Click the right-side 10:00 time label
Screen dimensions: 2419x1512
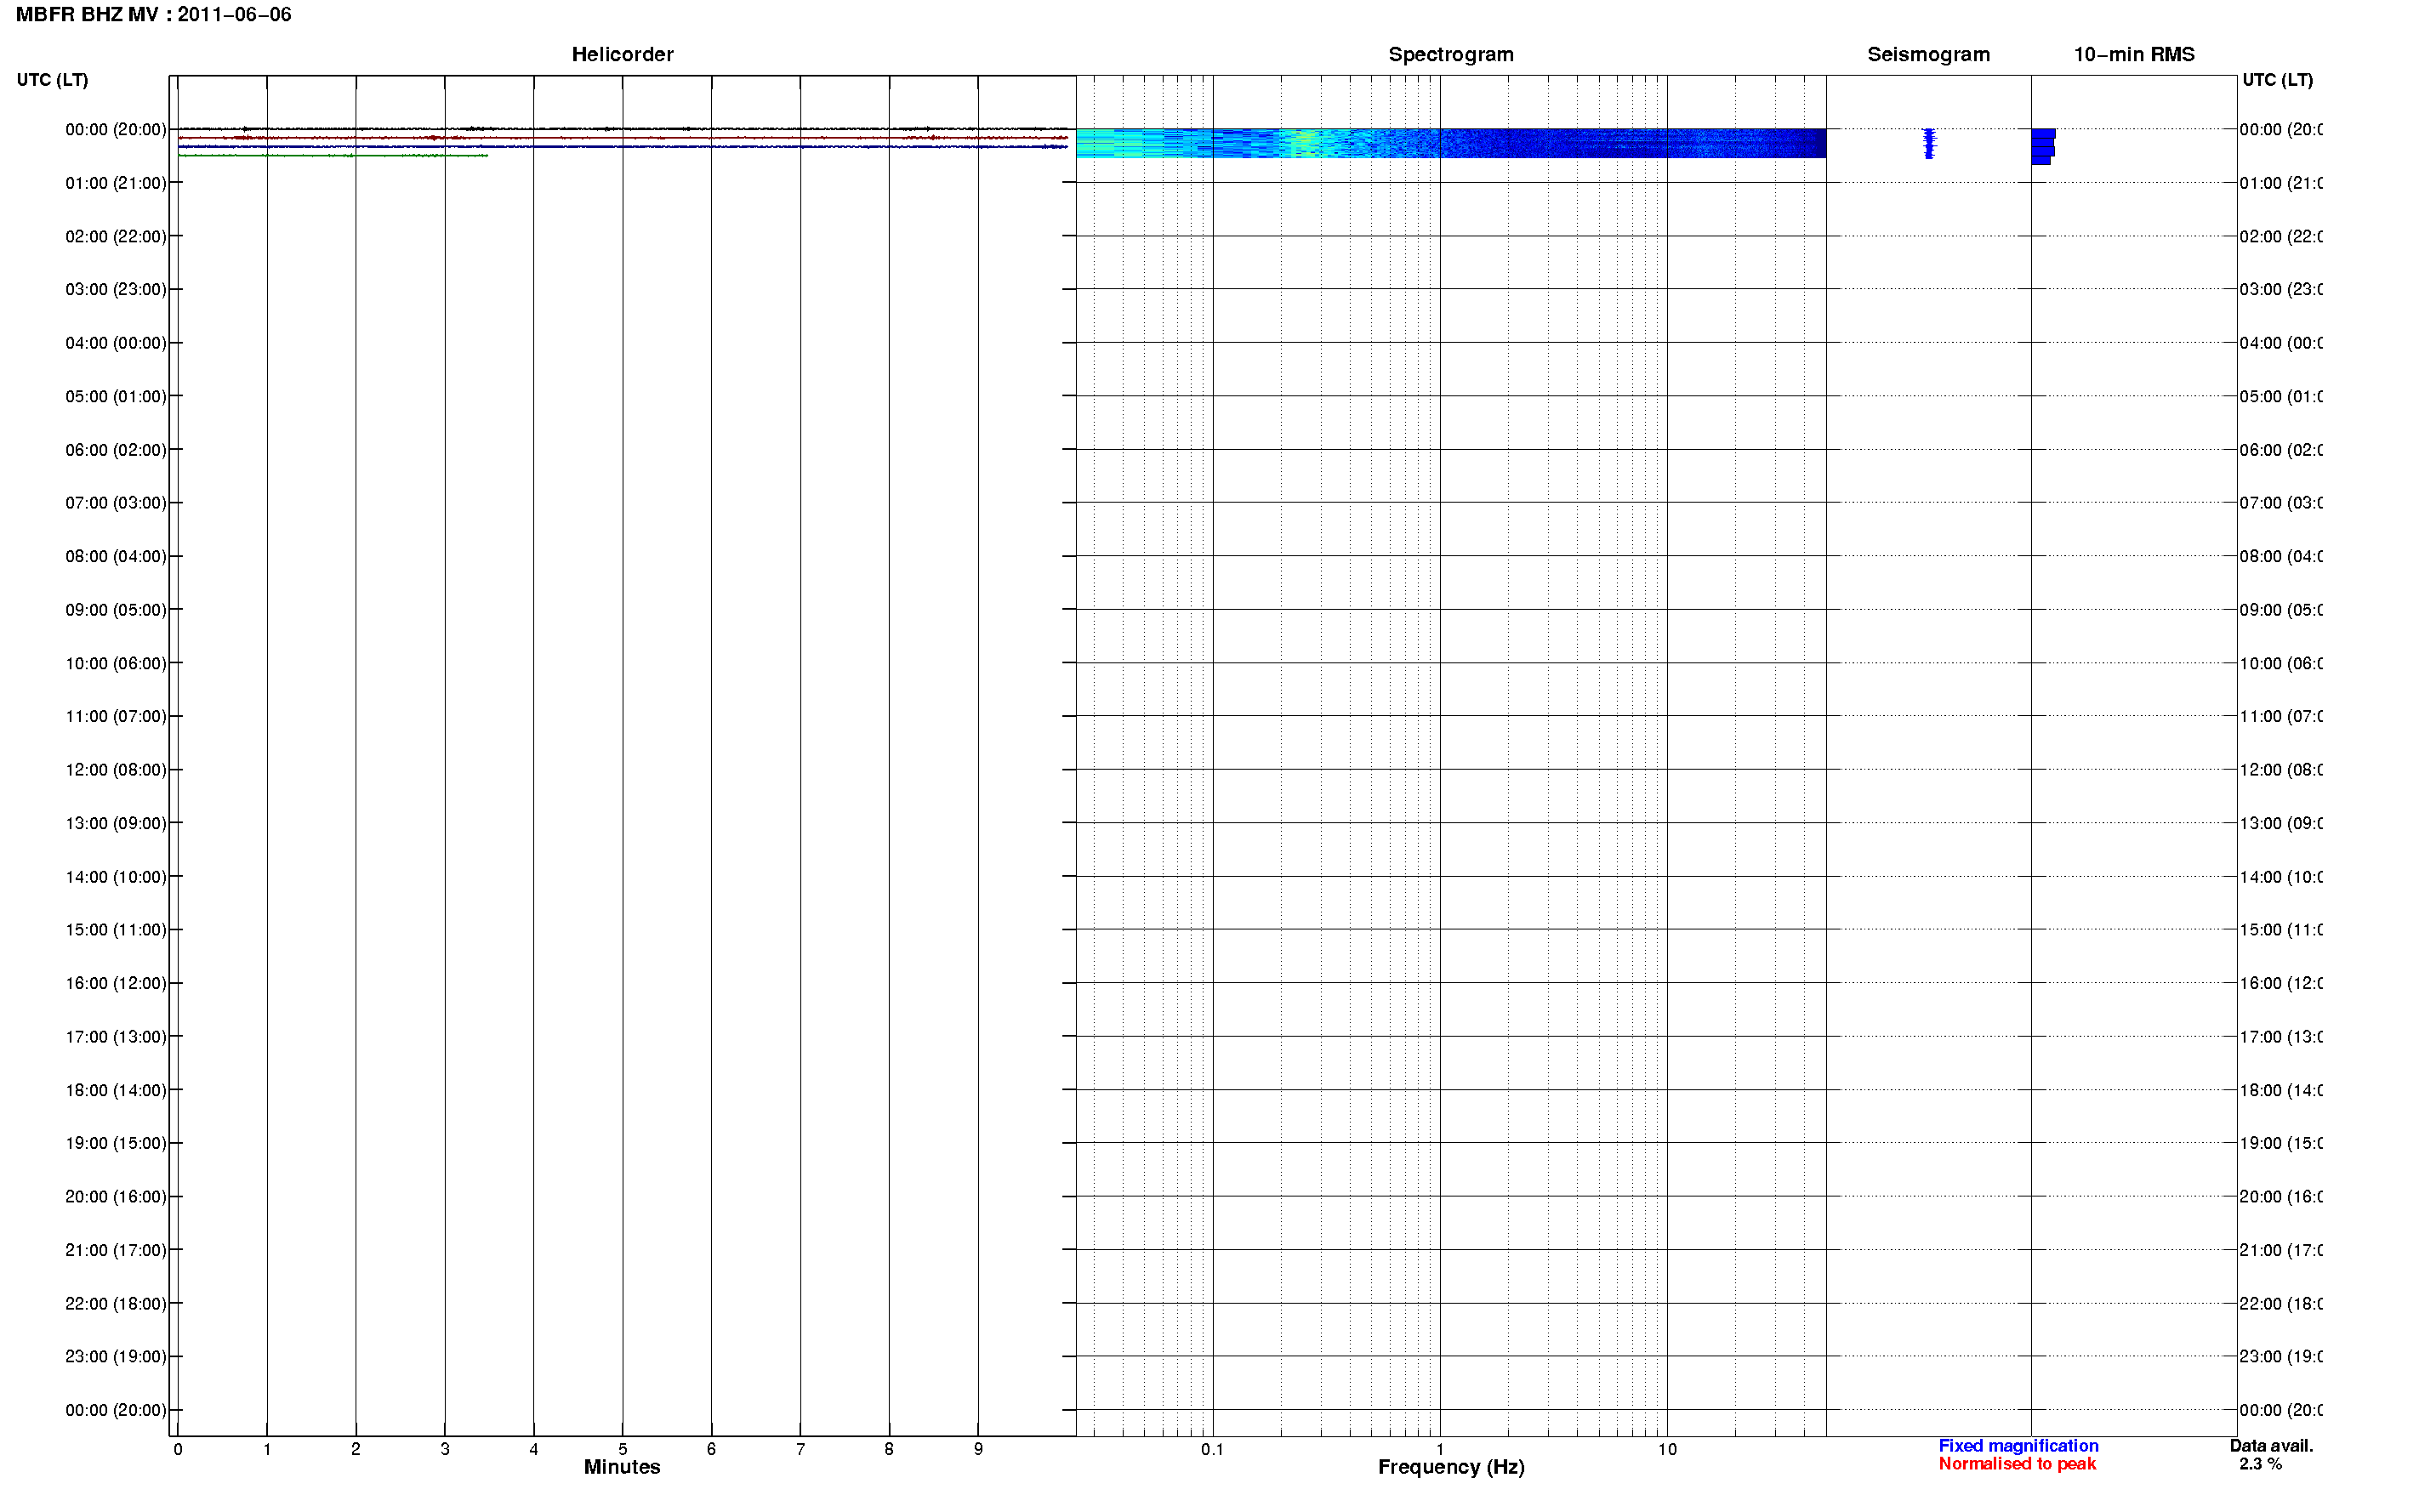[x=2280, y=664]
